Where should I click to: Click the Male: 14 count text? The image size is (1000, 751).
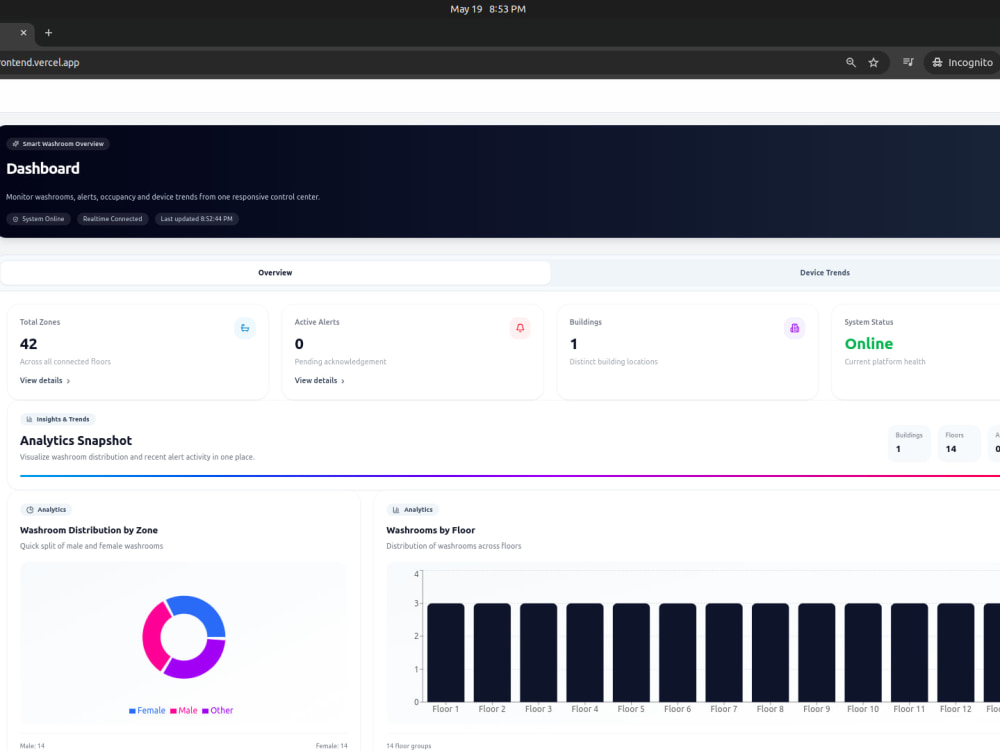click(32, 745)
